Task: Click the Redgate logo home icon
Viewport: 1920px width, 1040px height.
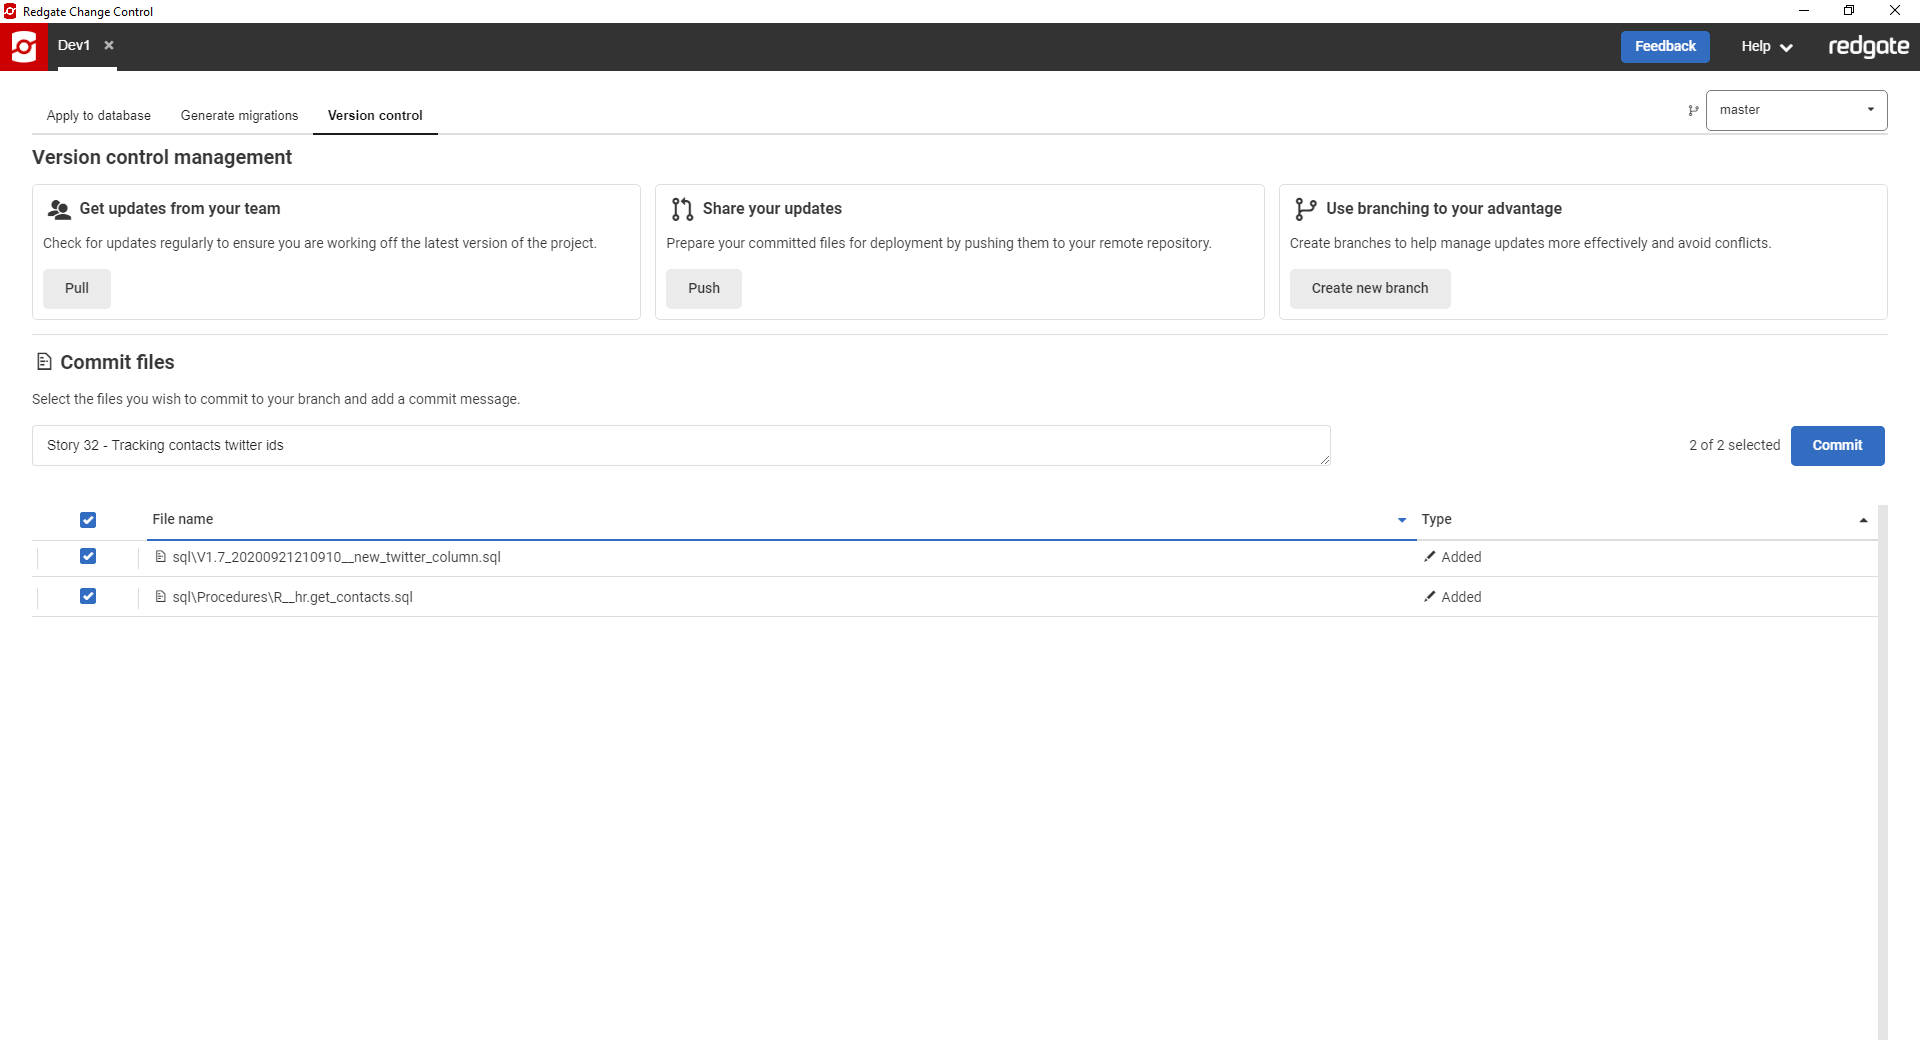Action: click(x=23, y=46)
